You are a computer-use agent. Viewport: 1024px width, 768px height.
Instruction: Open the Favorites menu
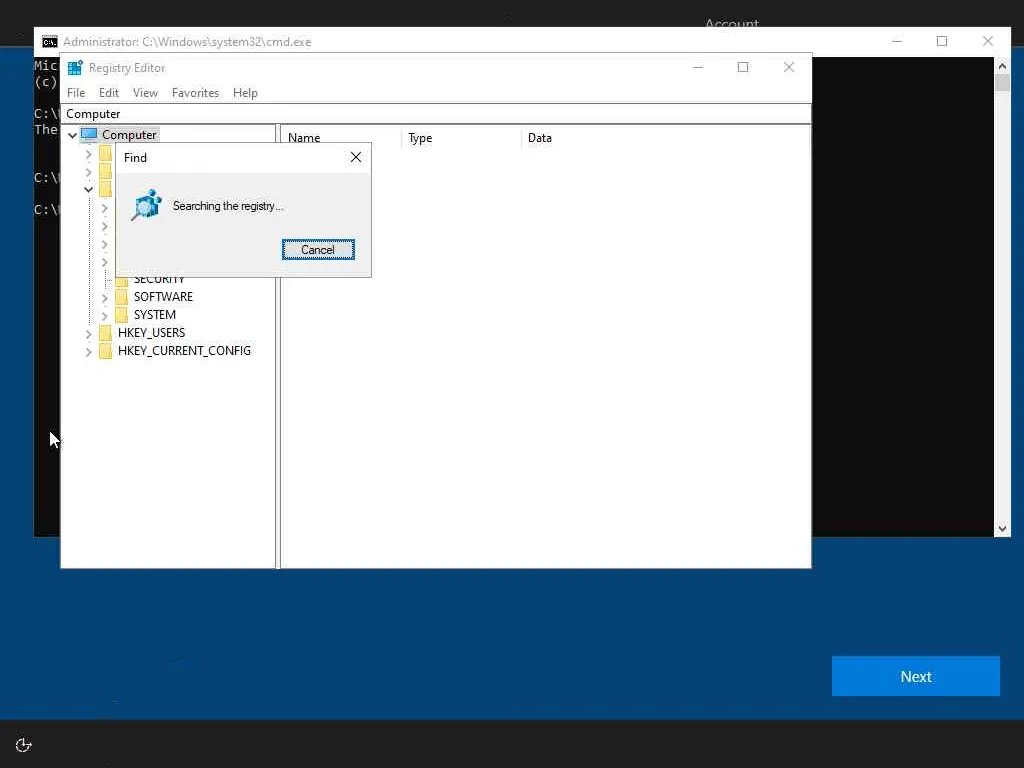click(195, 93)
